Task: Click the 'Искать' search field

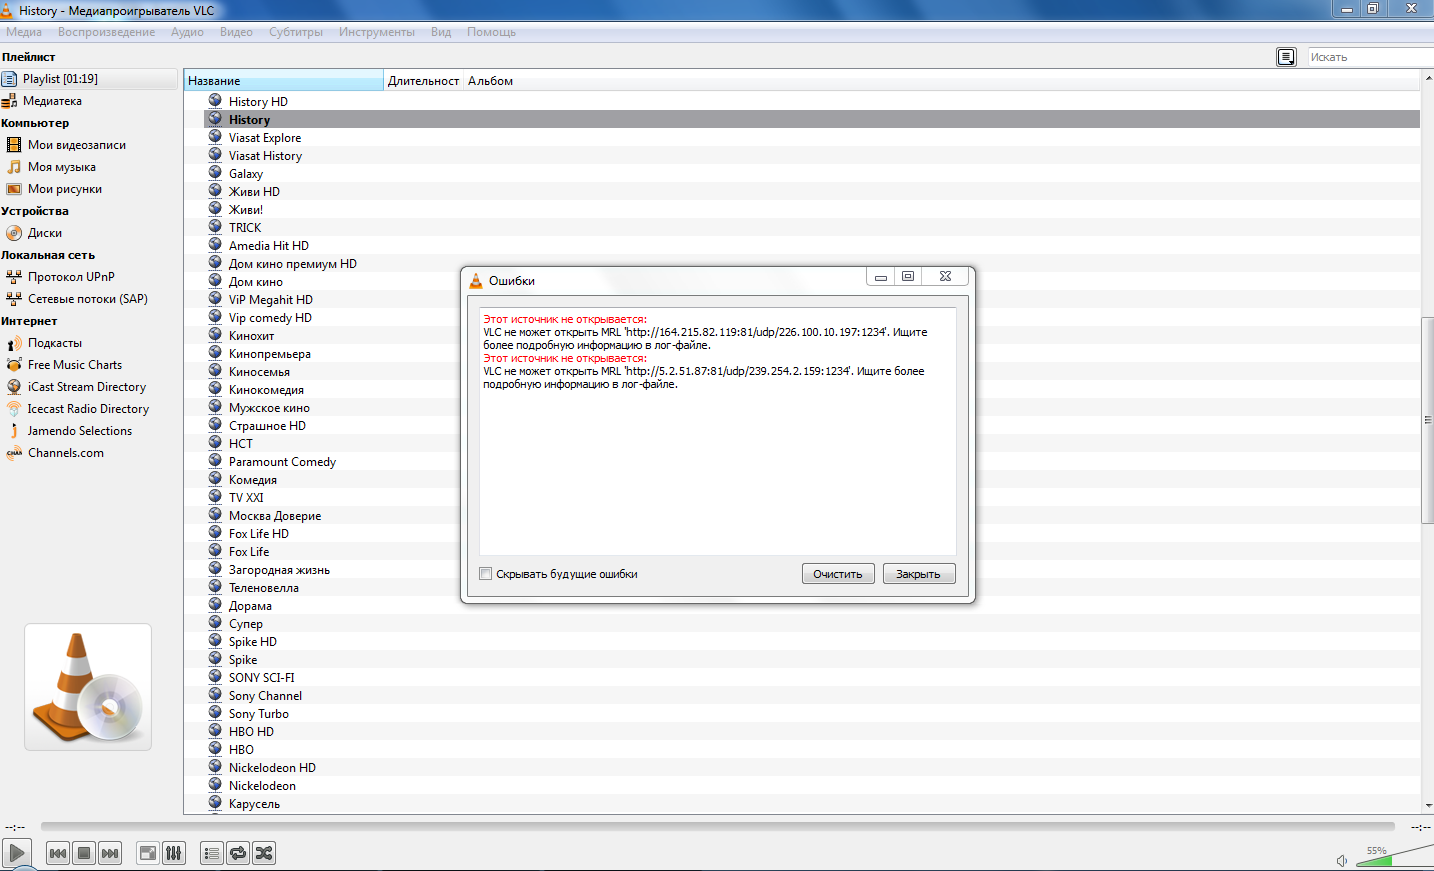Action: coord(1368,57)
